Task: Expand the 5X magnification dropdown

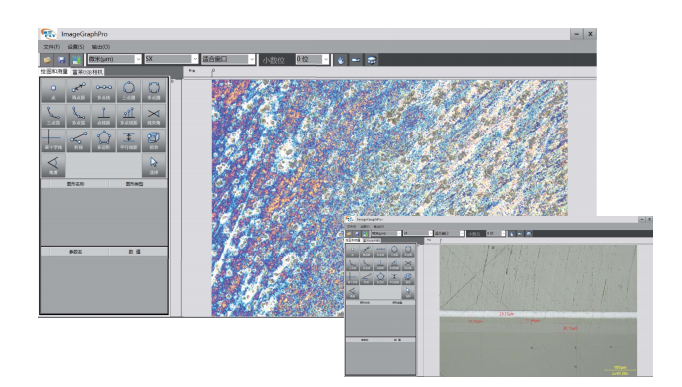Action: tap(171, 59)
